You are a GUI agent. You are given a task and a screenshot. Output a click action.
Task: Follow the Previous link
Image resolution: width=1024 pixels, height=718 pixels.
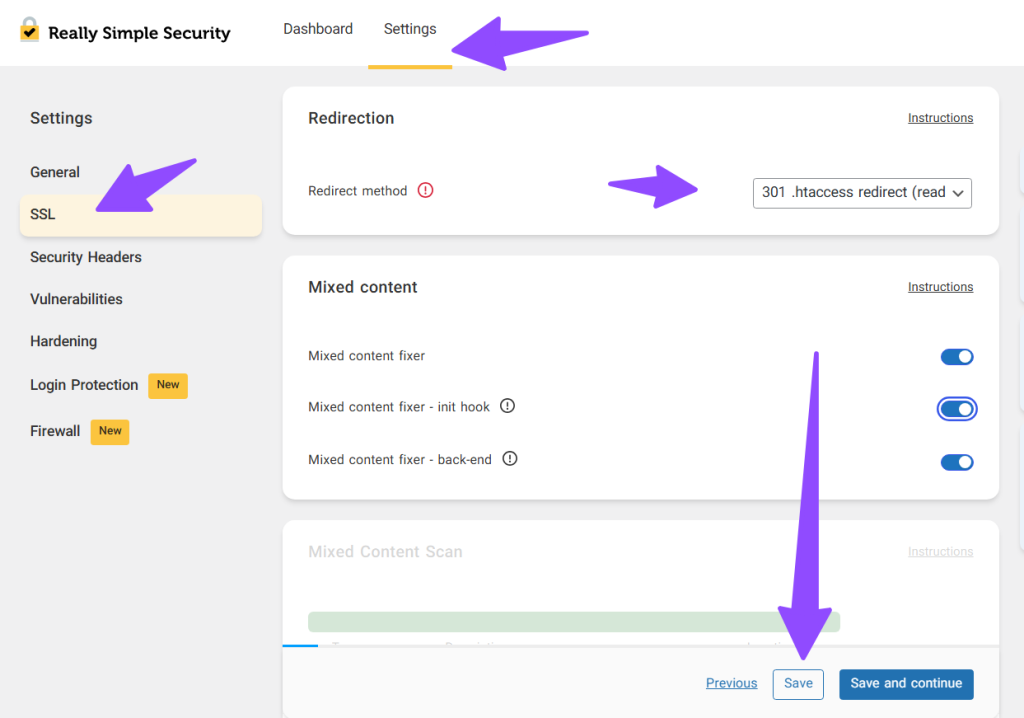731,683
